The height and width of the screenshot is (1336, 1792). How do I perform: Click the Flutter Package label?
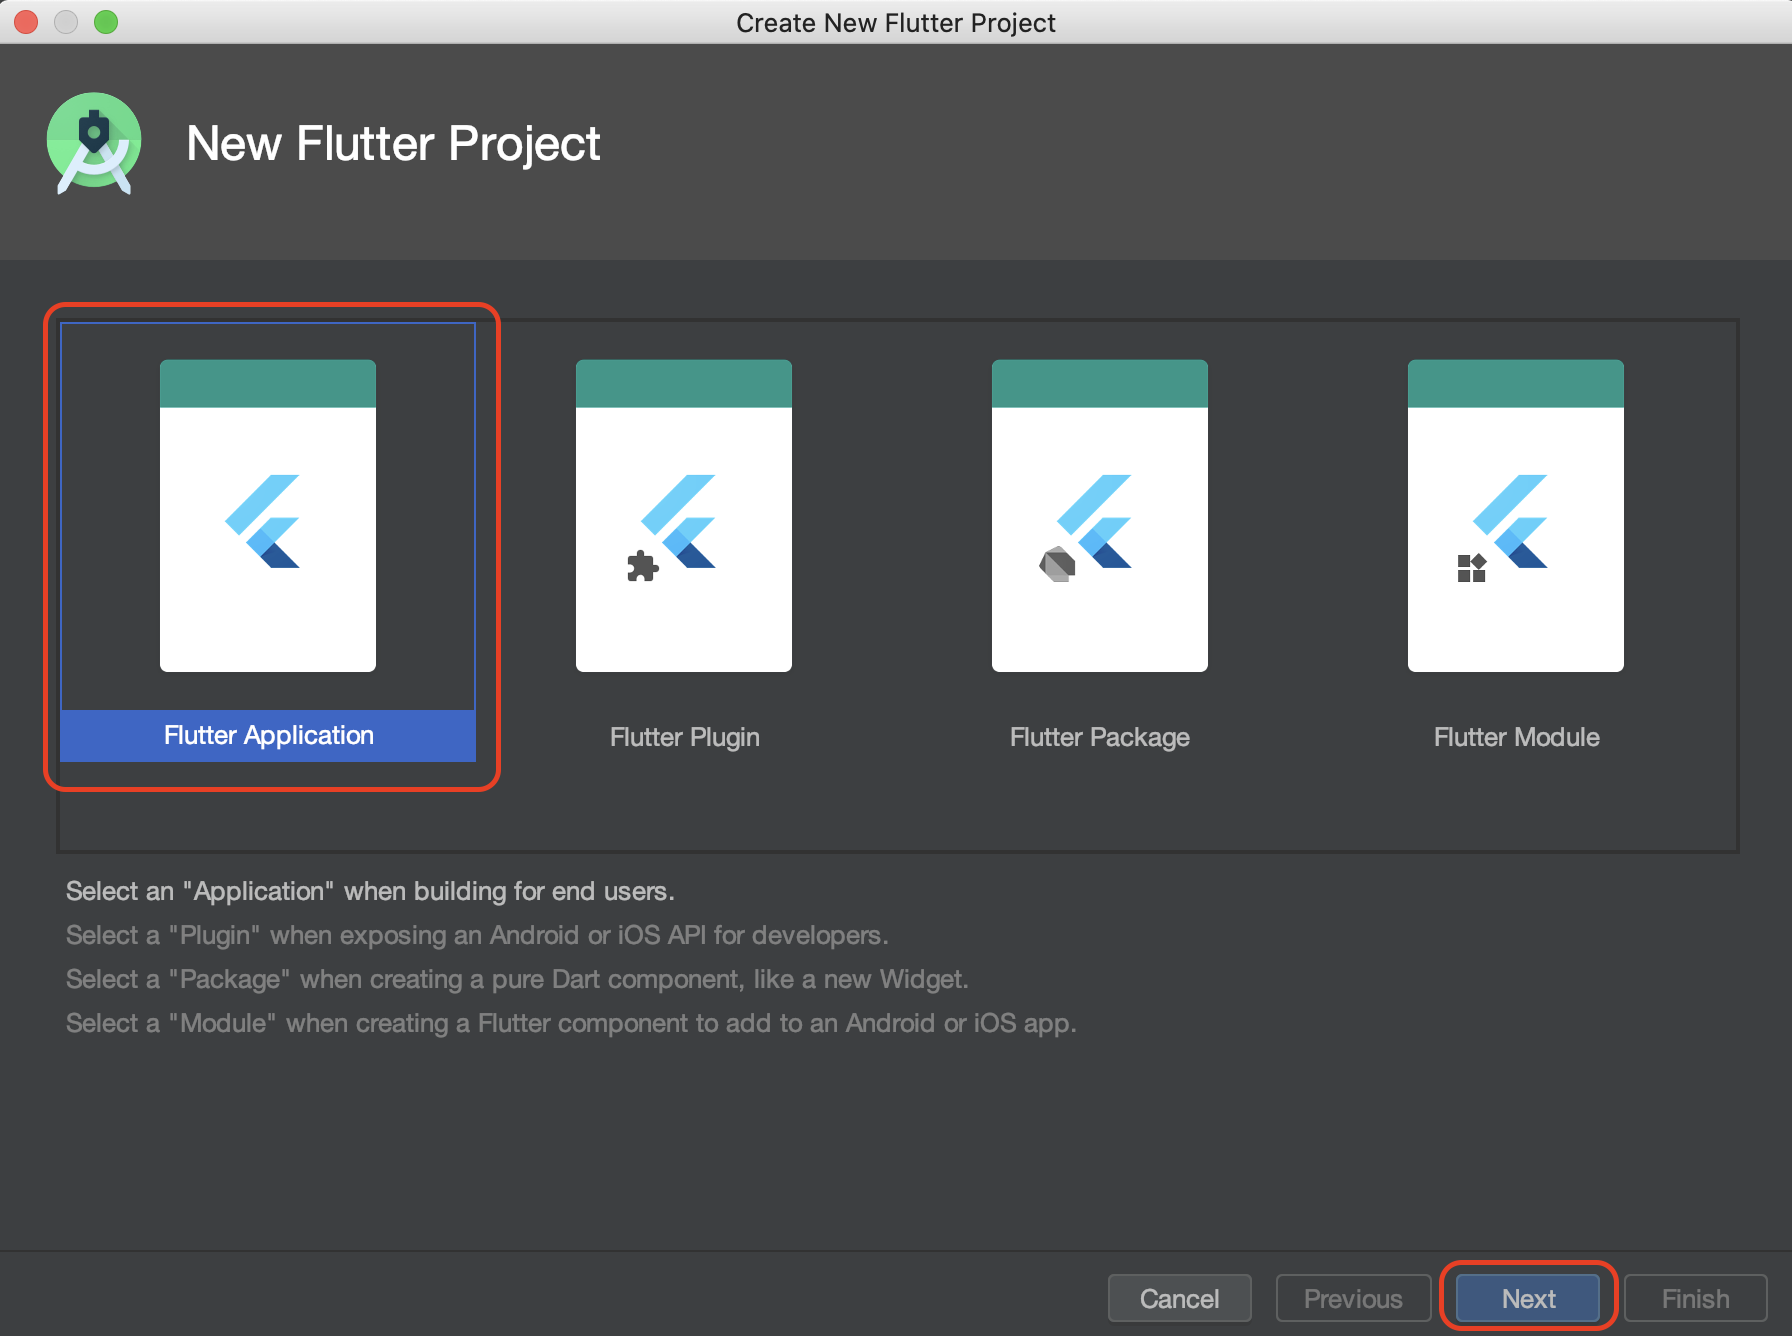click(x=1100, y=737)
